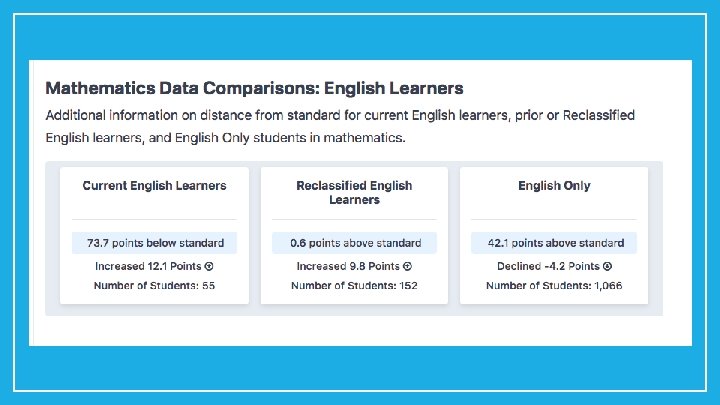Click the down-arrow icon next to Declined -4.2 Points
720x405 pixels.
607,266
